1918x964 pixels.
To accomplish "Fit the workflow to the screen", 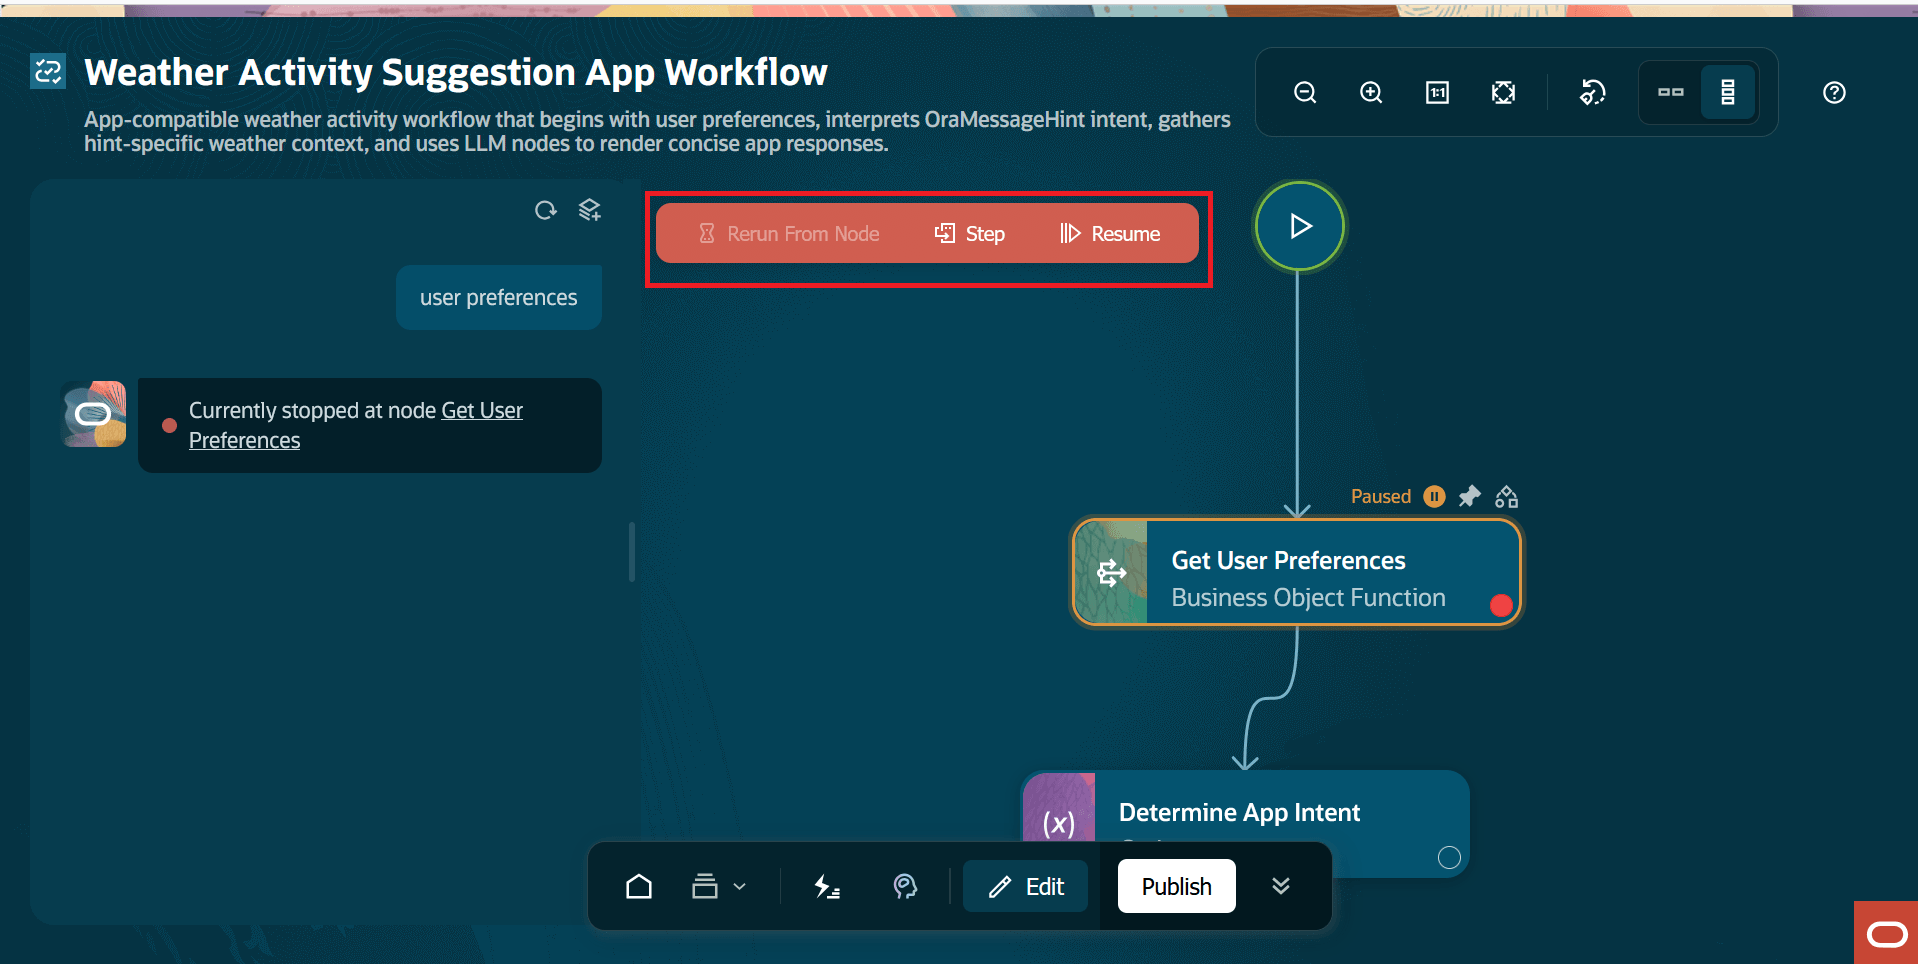I will [1503, 93].
